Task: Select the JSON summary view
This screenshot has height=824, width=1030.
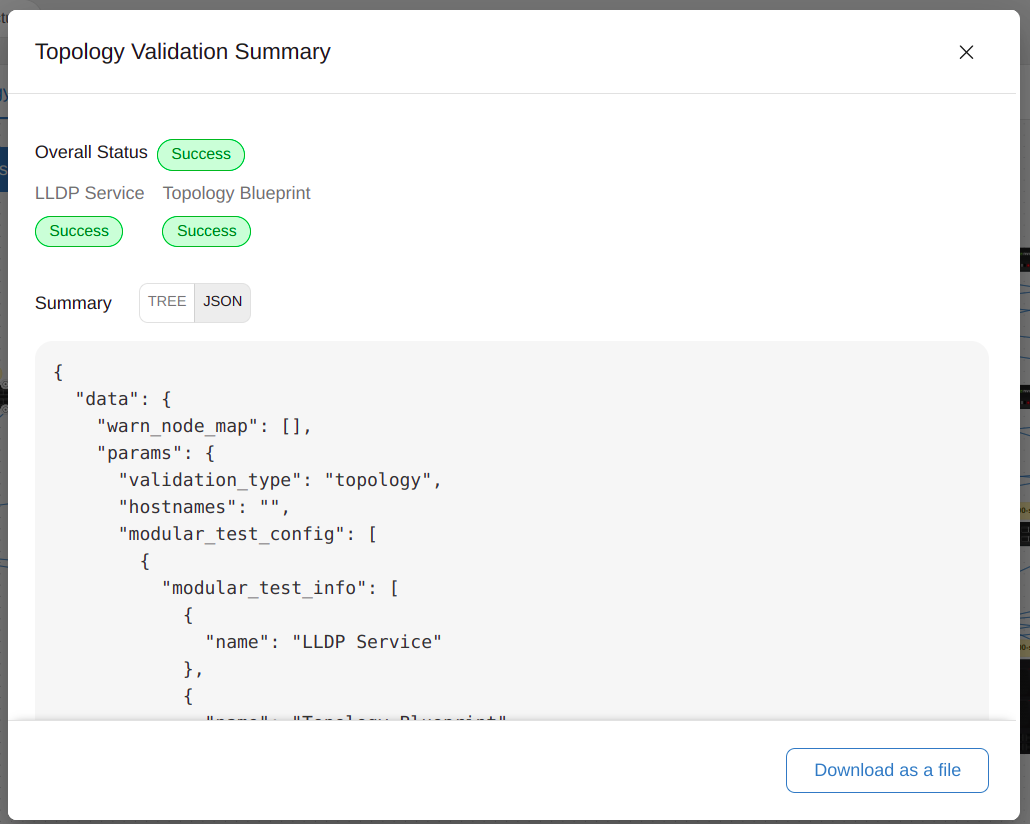Action: point(222,302)
